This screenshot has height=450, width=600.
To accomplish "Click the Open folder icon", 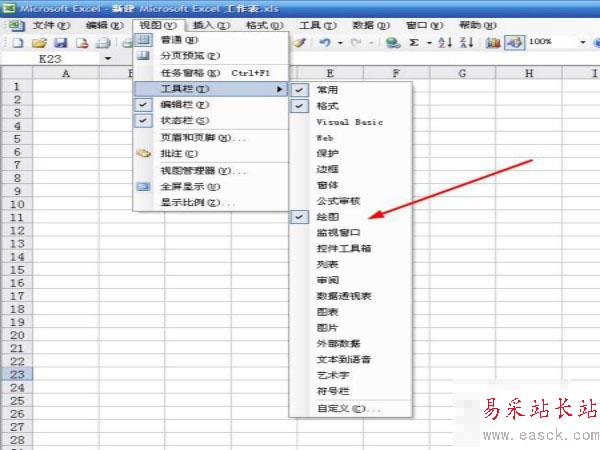I will coord(39,42).
